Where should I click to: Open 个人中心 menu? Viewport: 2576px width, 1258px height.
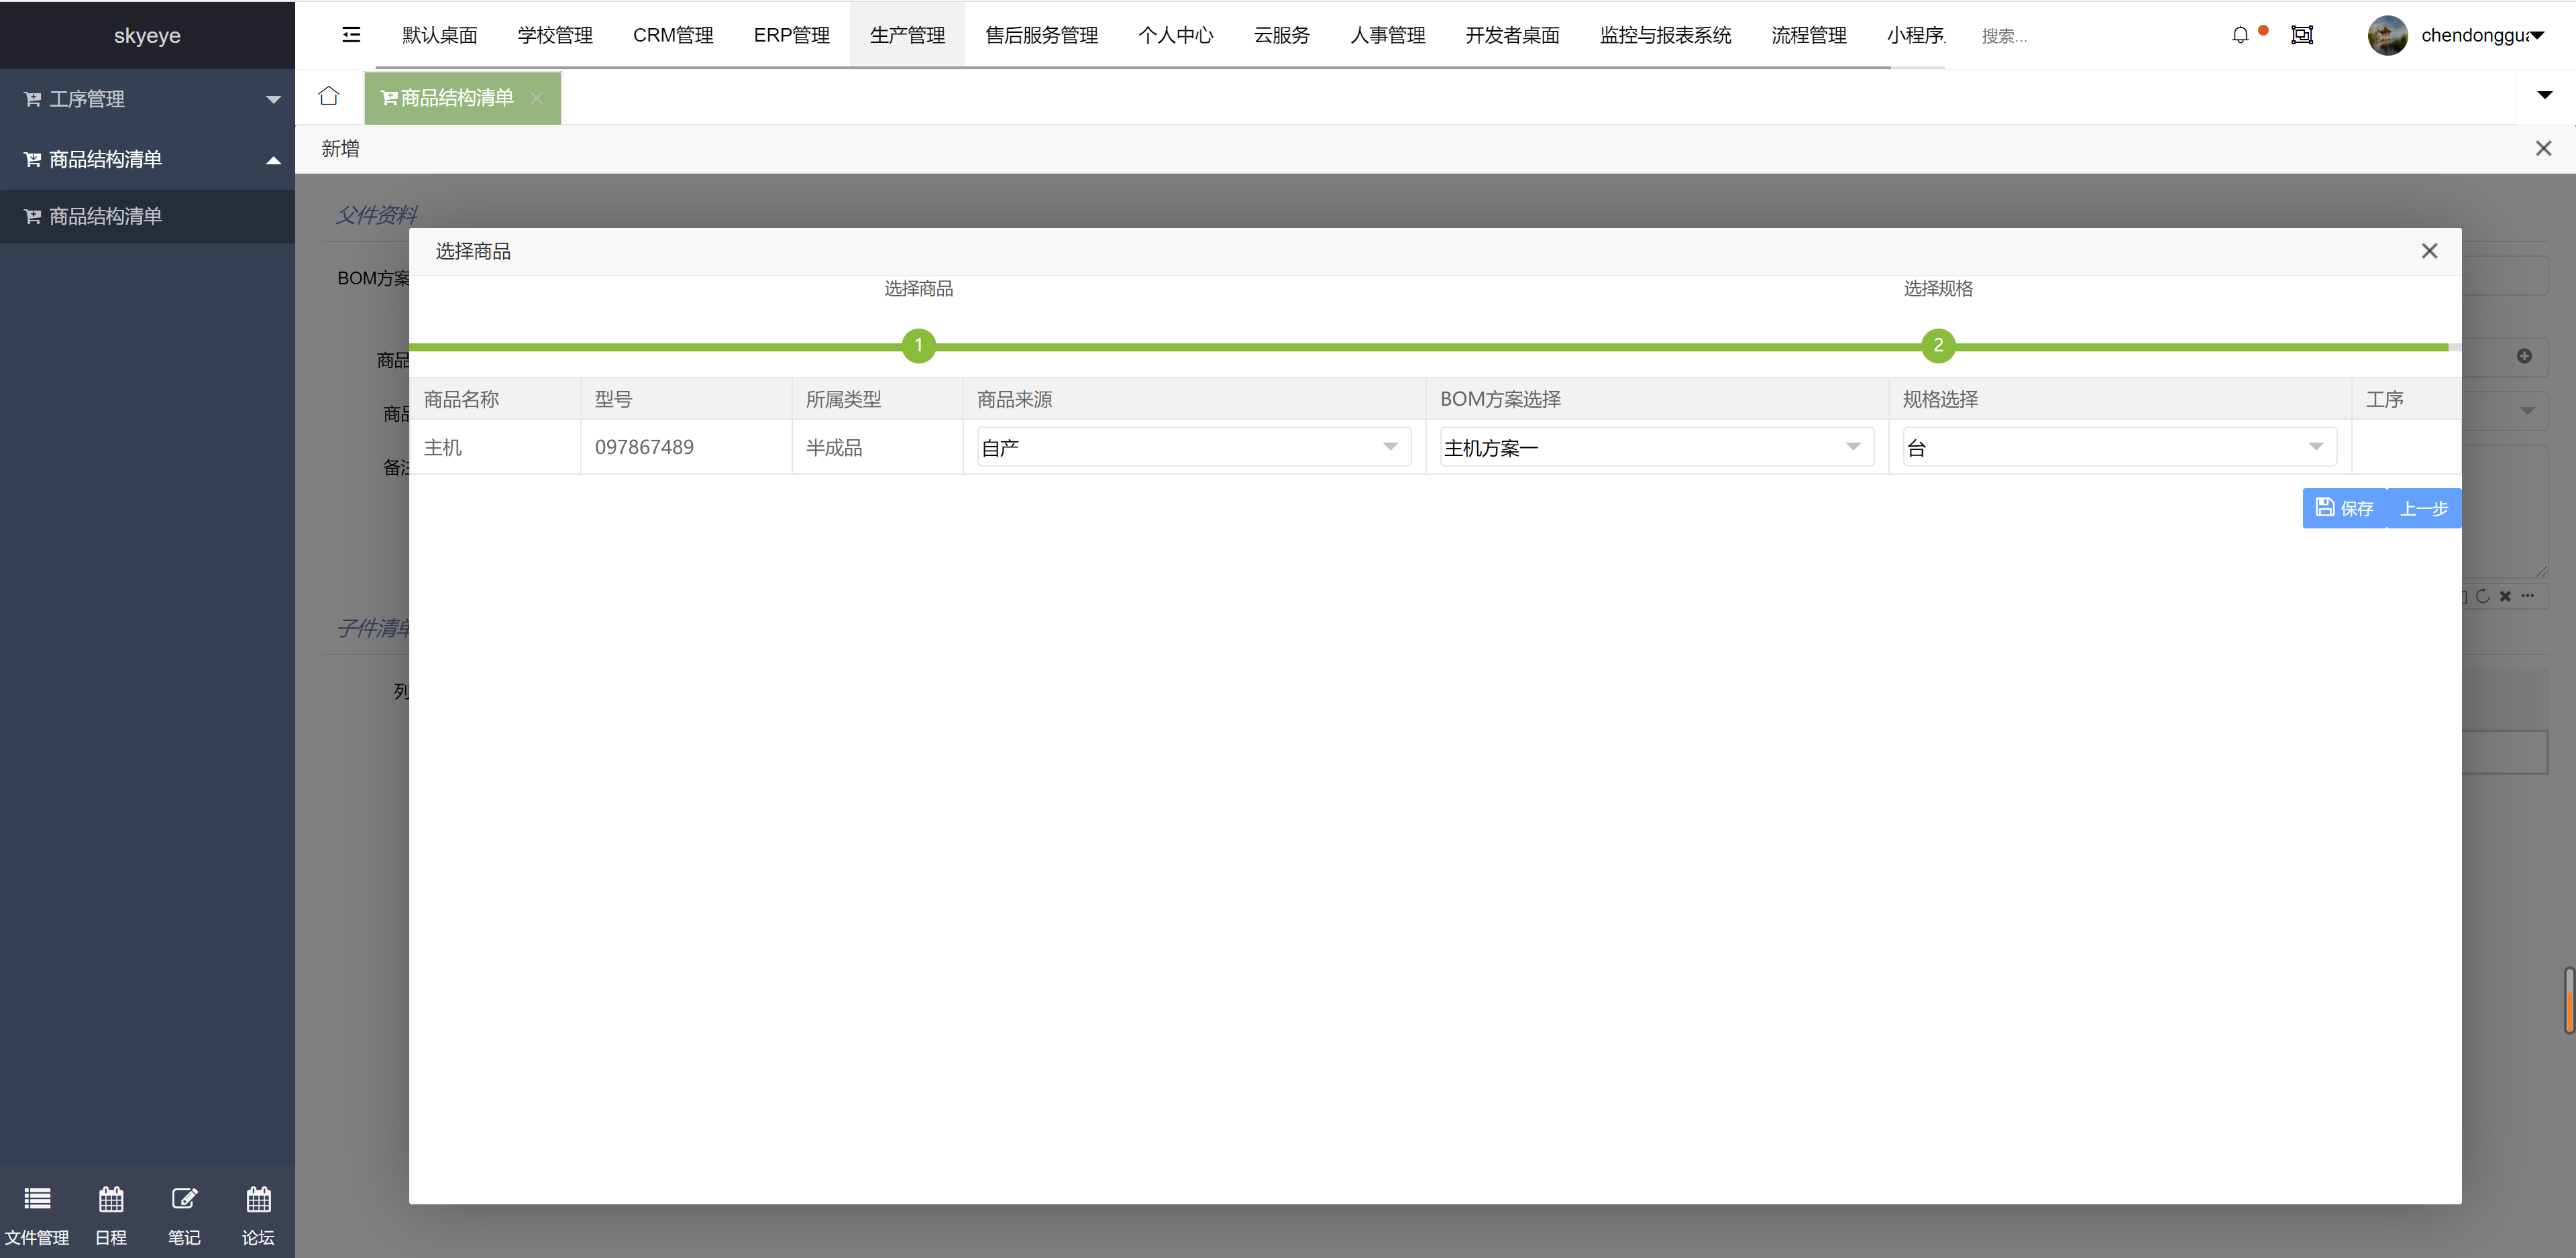(1175, 35)
